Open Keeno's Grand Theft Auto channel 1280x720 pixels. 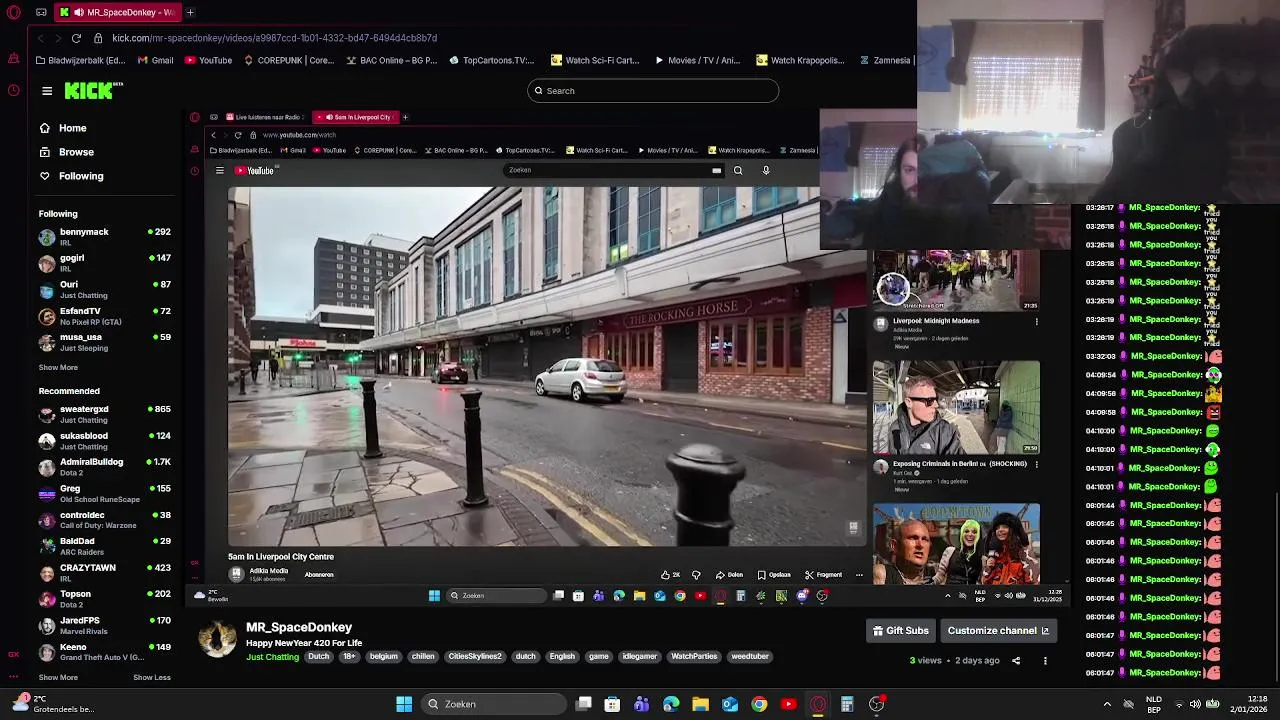pos(105,652)
